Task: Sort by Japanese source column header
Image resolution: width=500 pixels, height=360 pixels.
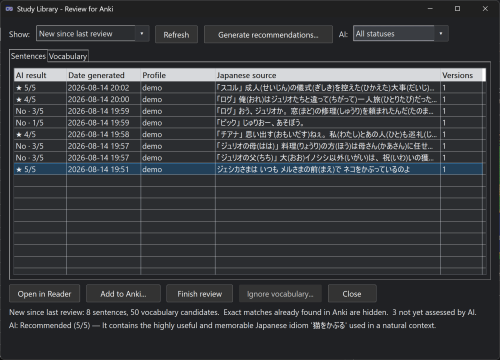Action: 328,75
